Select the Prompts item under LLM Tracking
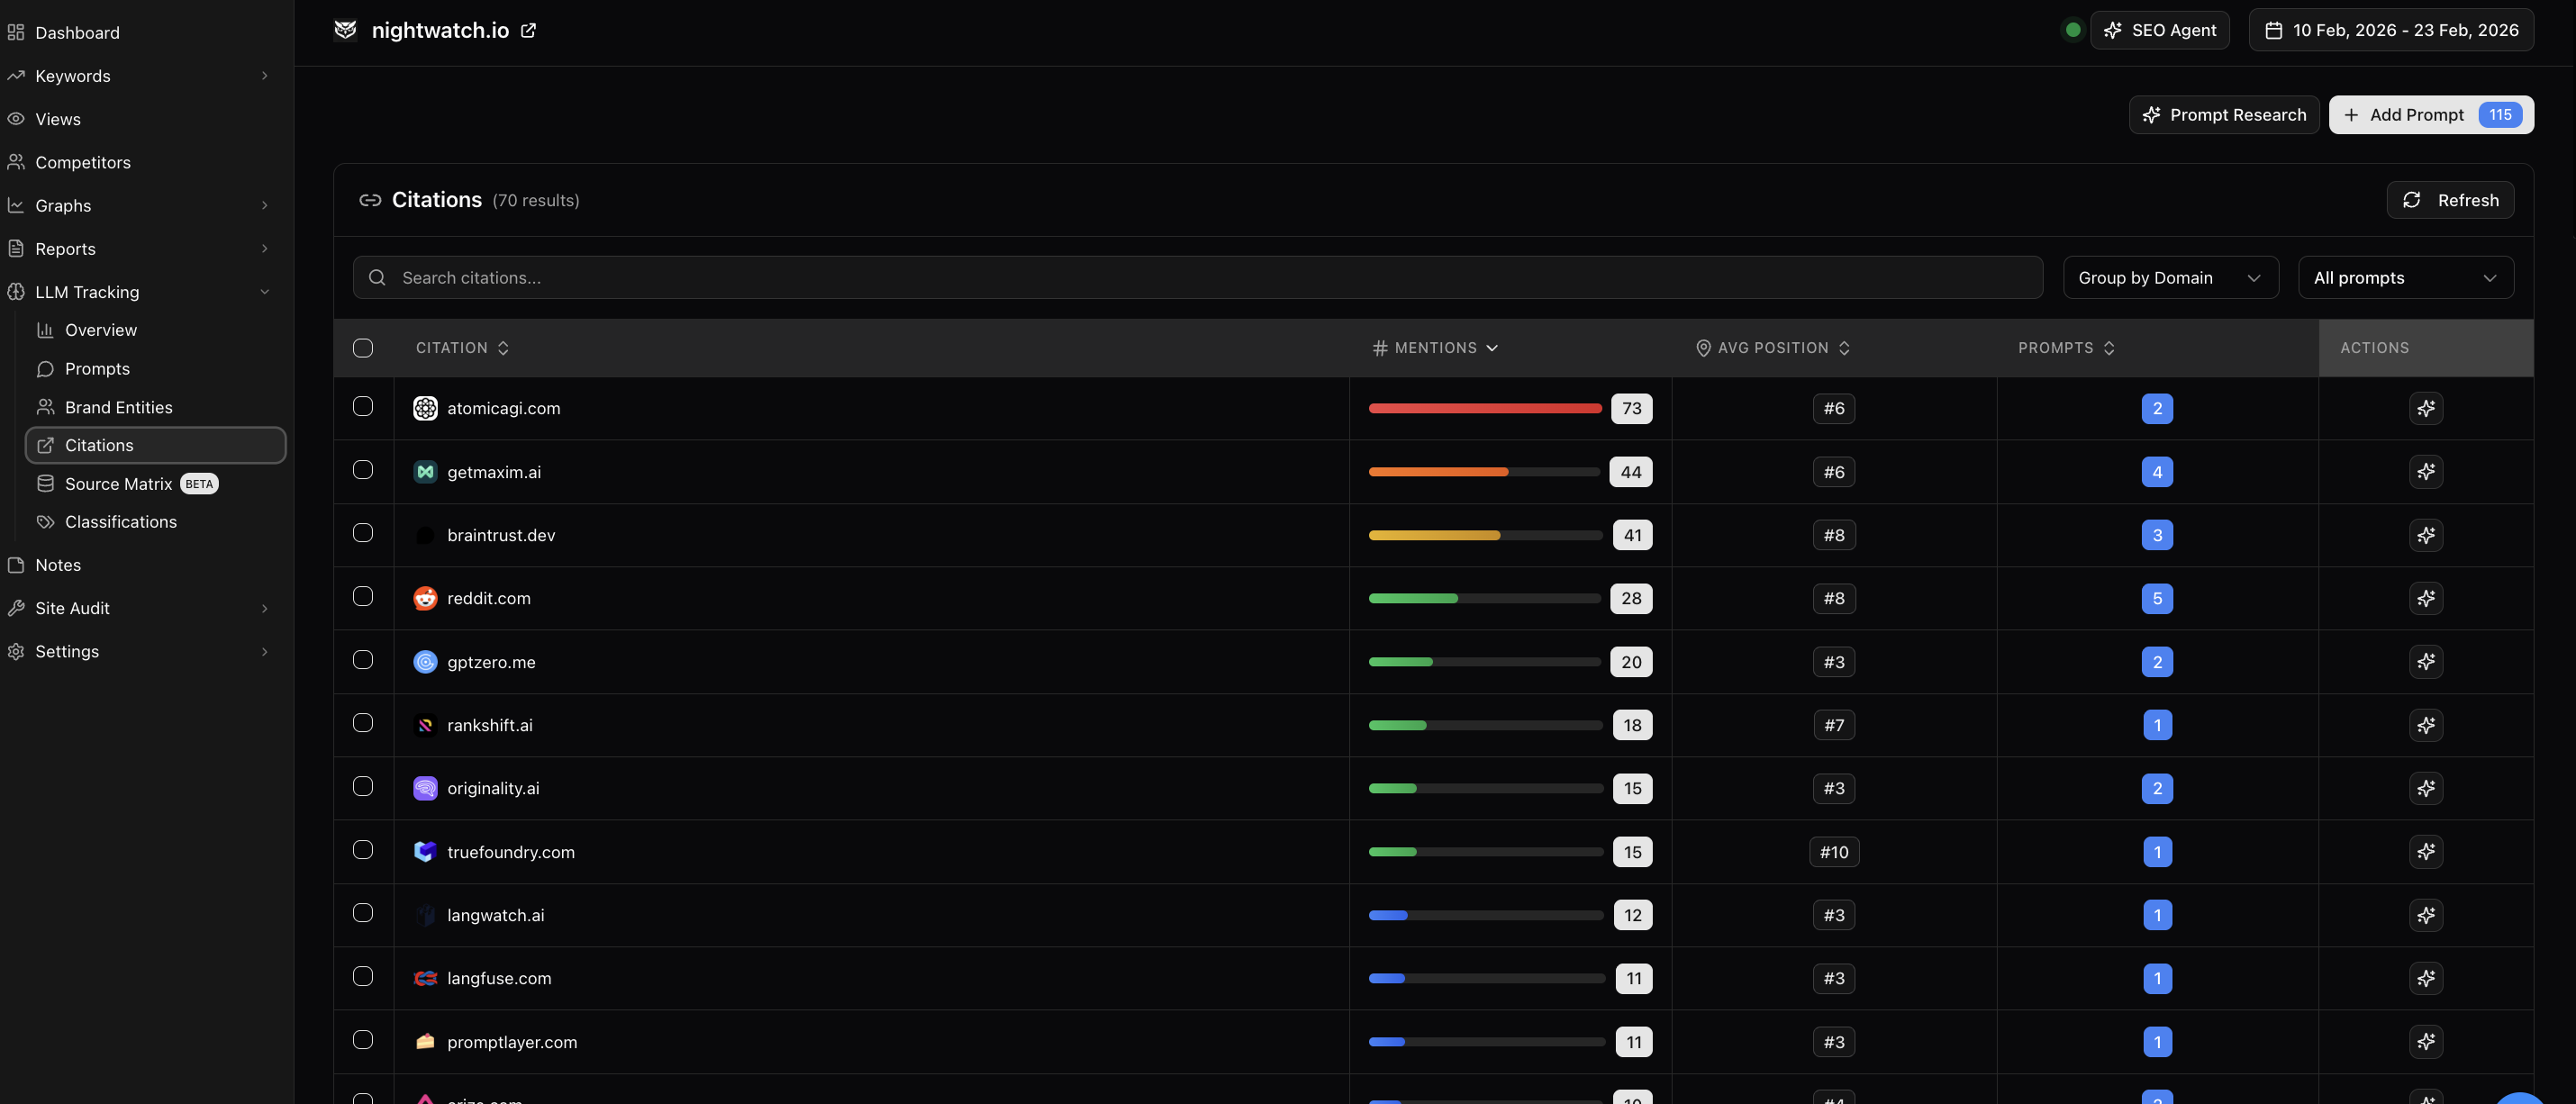 96,368
